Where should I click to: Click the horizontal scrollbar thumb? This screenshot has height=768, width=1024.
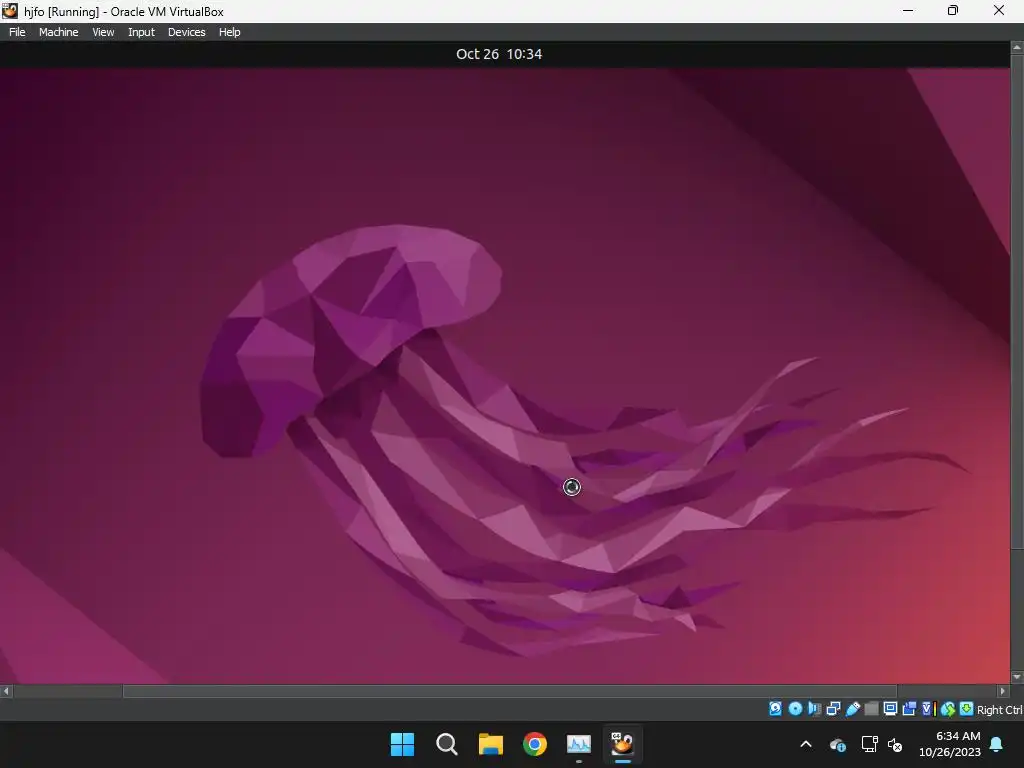[510, 691]
